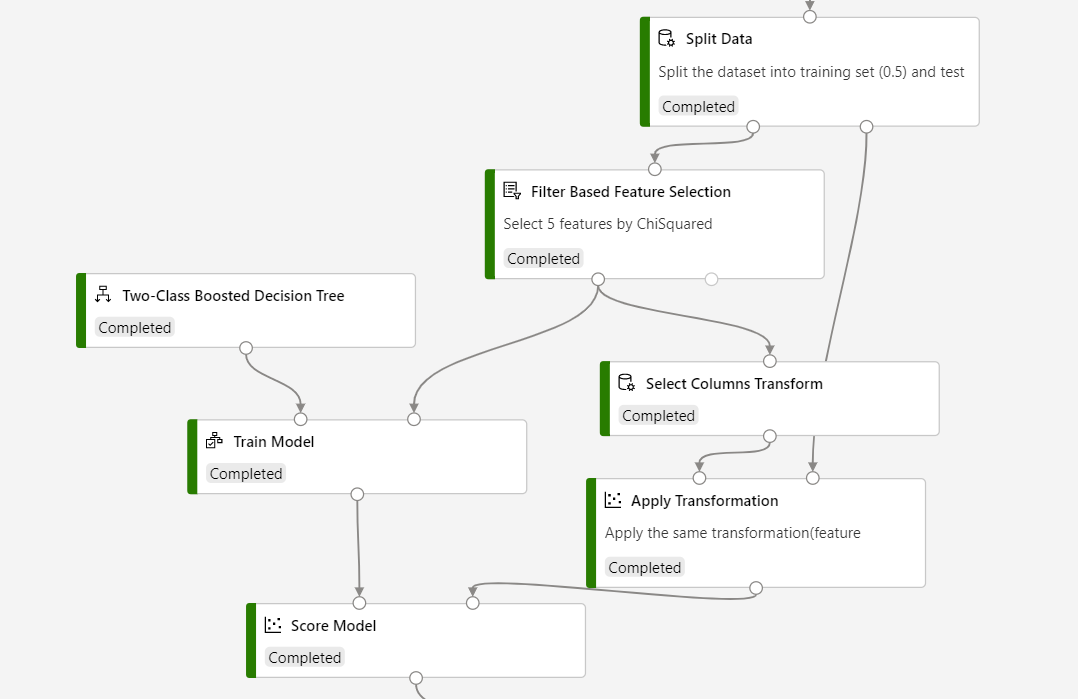Click the Completed badge on Split Data

click(698, 106)
